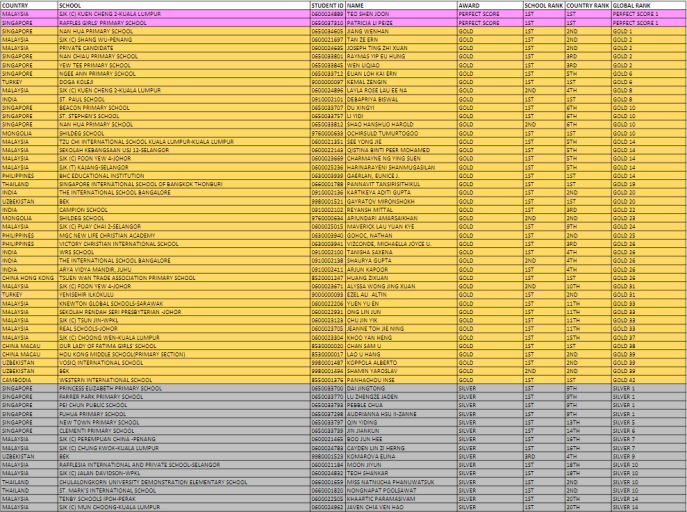Click the name cell TEO SHEN JOON
The width and height of the screenshot is (687, 512).
click(x=401, y=14)
